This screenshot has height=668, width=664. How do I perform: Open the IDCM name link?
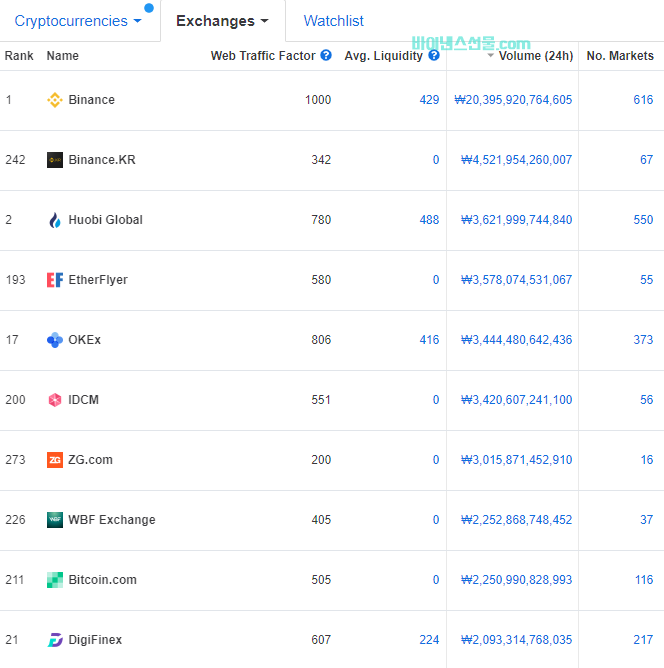click(83, 400)
